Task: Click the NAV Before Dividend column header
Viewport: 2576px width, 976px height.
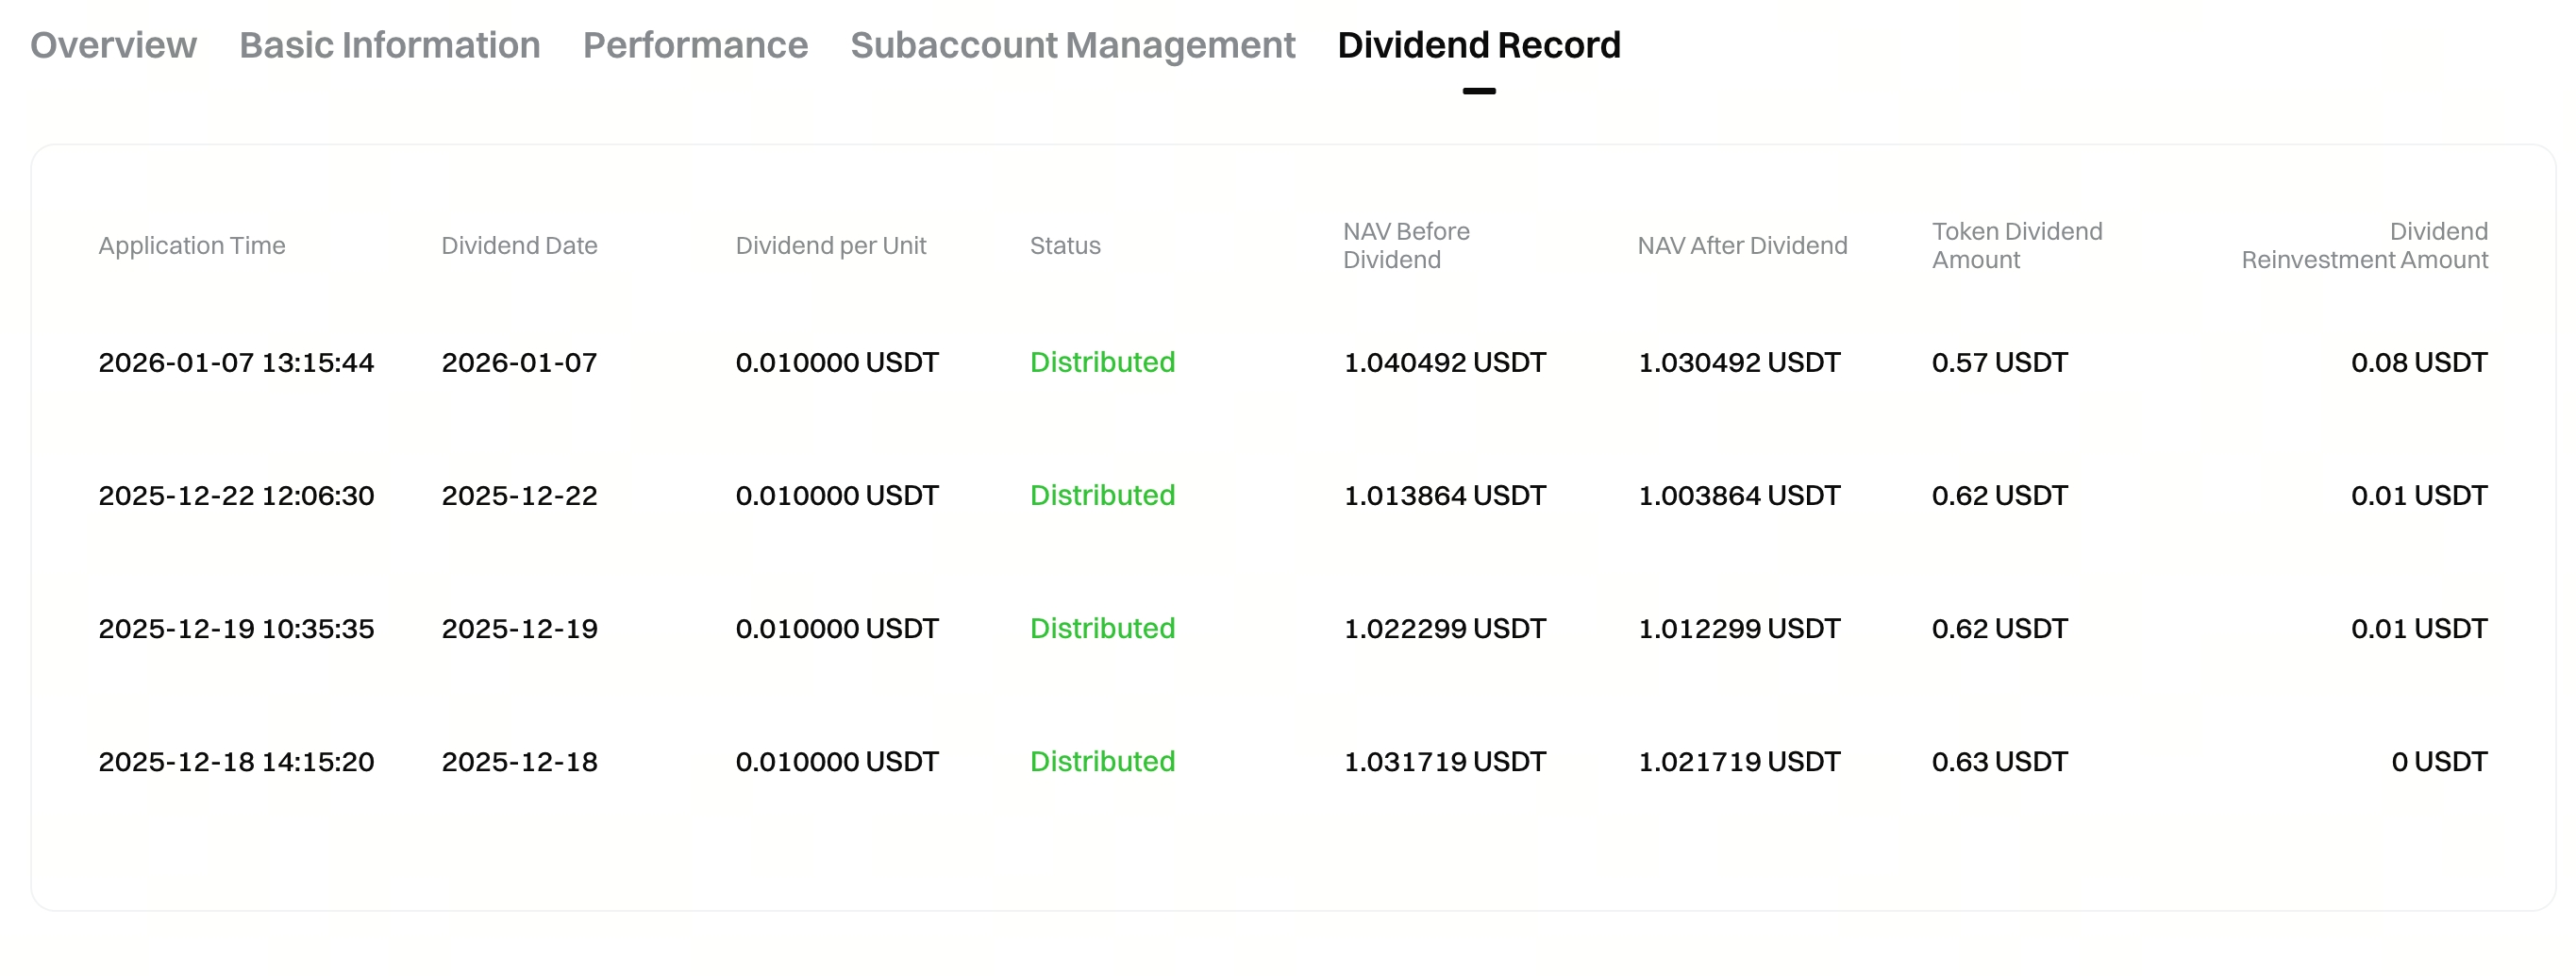Action: click(1405, 245)
